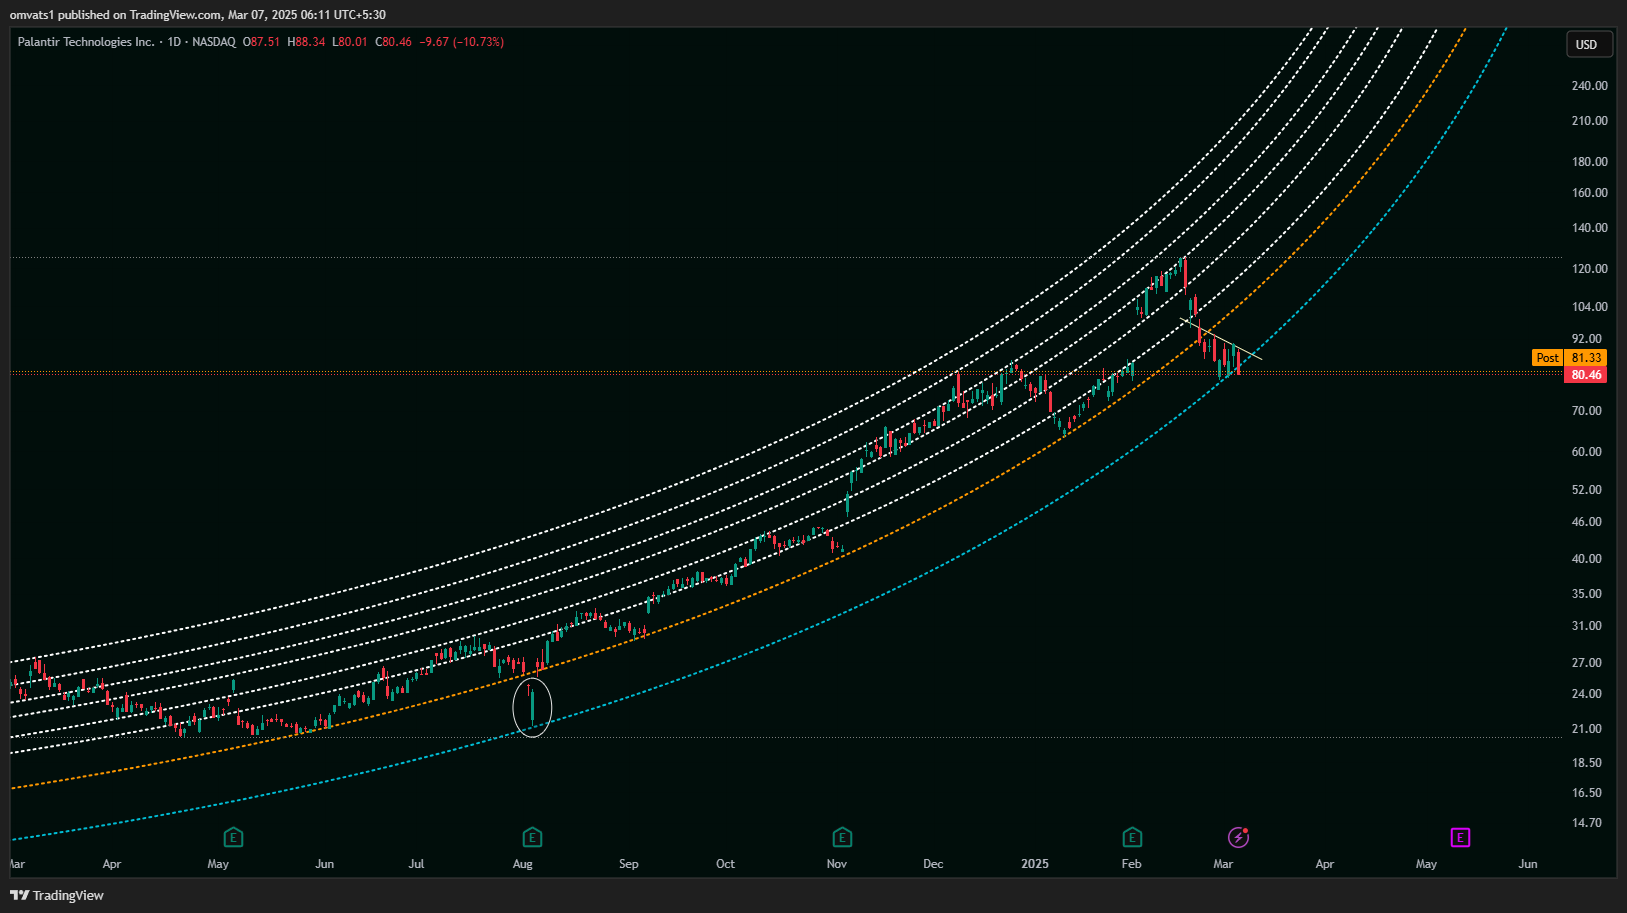Click the 81.33 post-market price label
Viewport: 1627px width, 913px height.
coord(1586,358)
